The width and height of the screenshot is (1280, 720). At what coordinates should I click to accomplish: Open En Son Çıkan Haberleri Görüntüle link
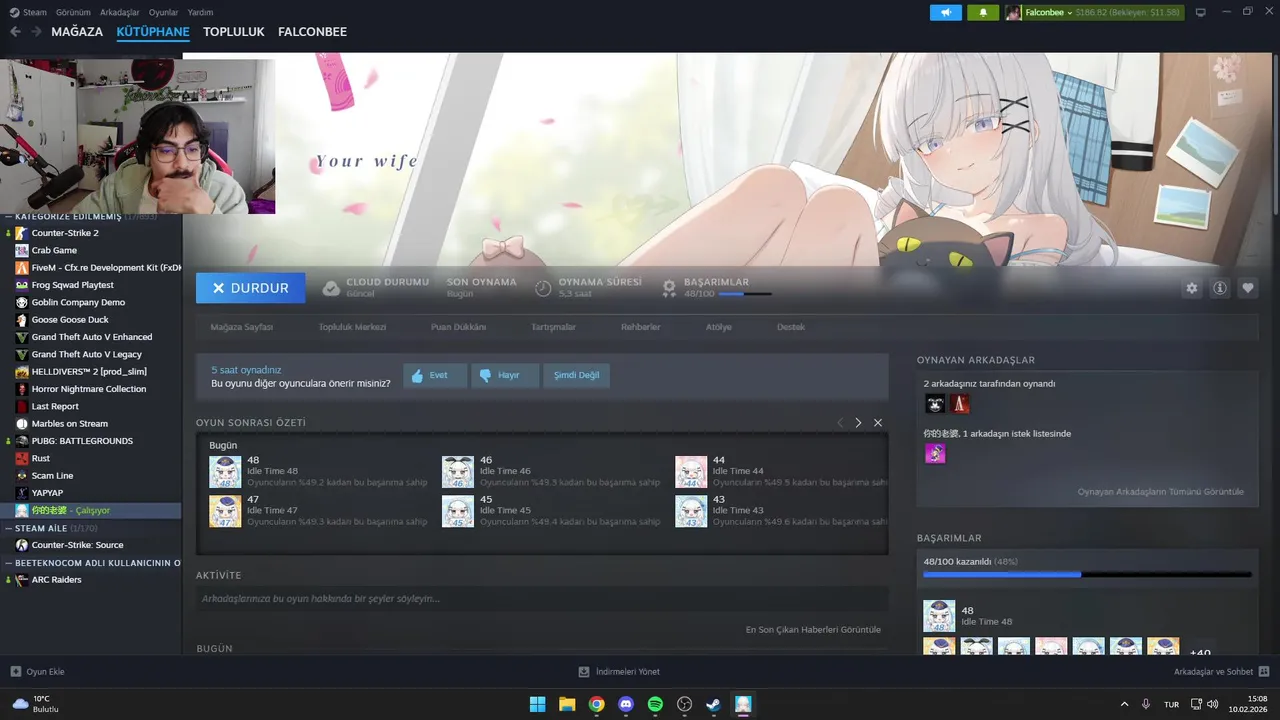coord(813,630)
